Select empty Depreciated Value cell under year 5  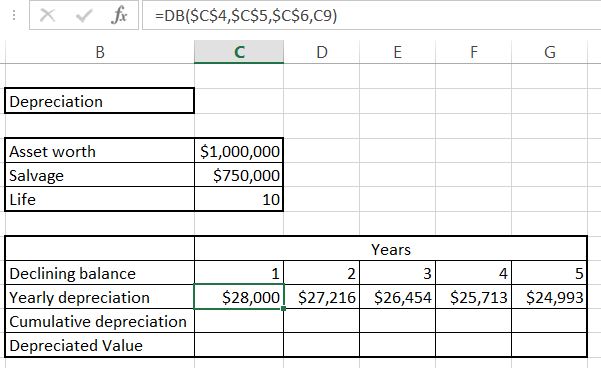pyautogui.click(x=549, y=345)
